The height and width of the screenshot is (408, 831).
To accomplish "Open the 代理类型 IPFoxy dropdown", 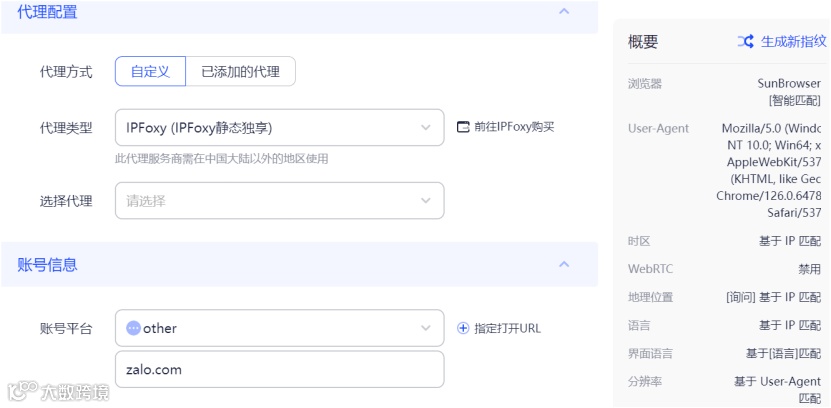I will click(279, 128).
